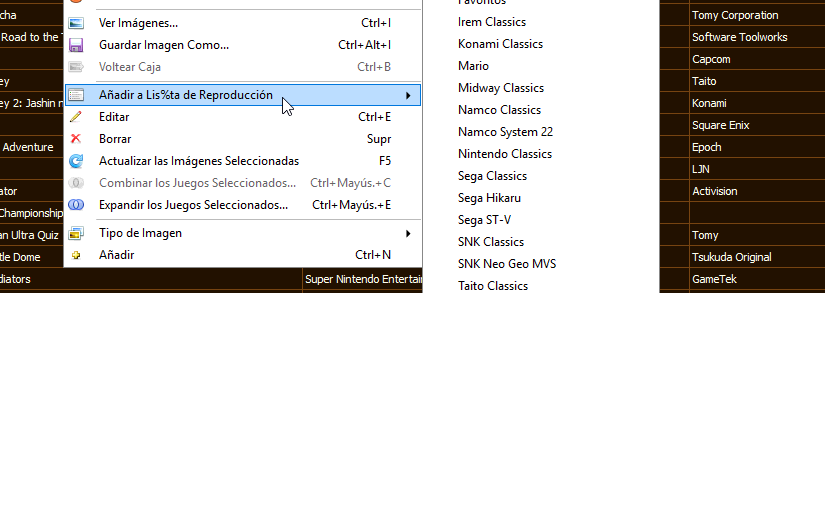
Task: Click the Taito publisher cell
Action: 757,82
